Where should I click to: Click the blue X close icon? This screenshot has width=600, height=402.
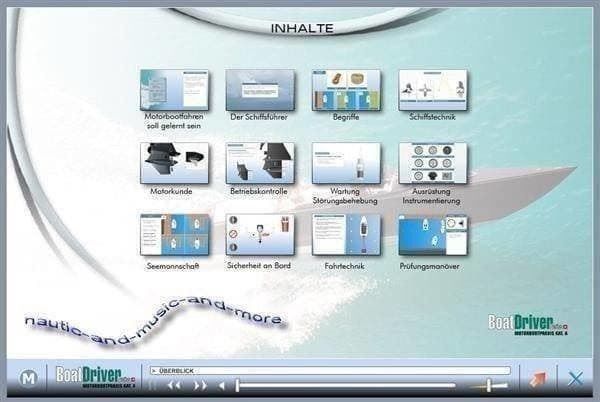(575, 379)
